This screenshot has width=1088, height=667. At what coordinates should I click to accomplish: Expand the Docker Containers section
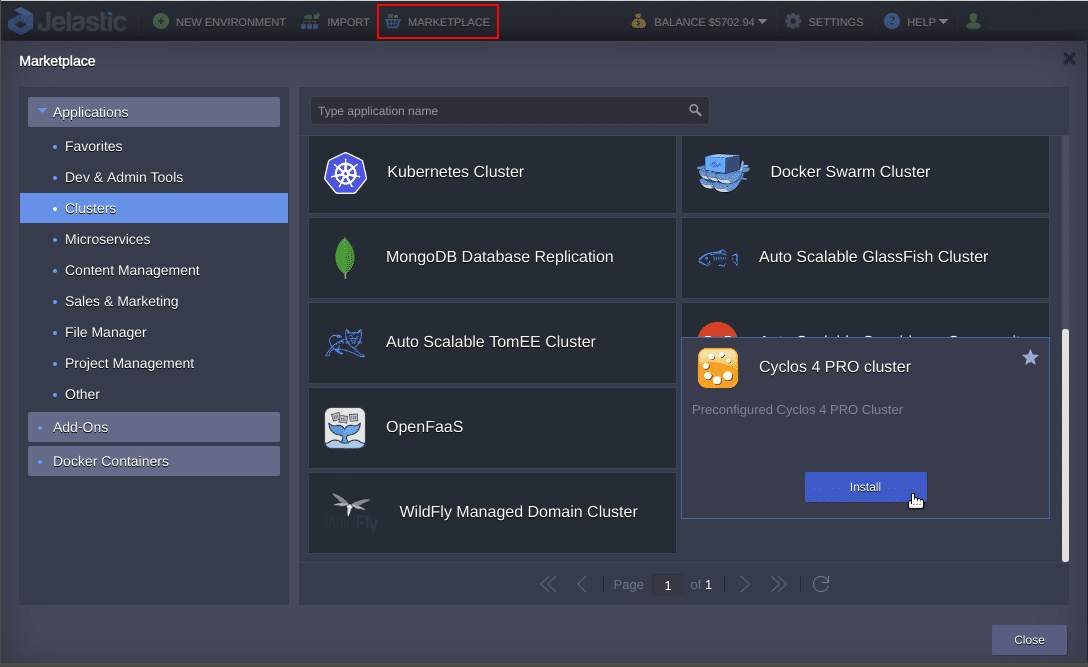[x=154, y=461]
